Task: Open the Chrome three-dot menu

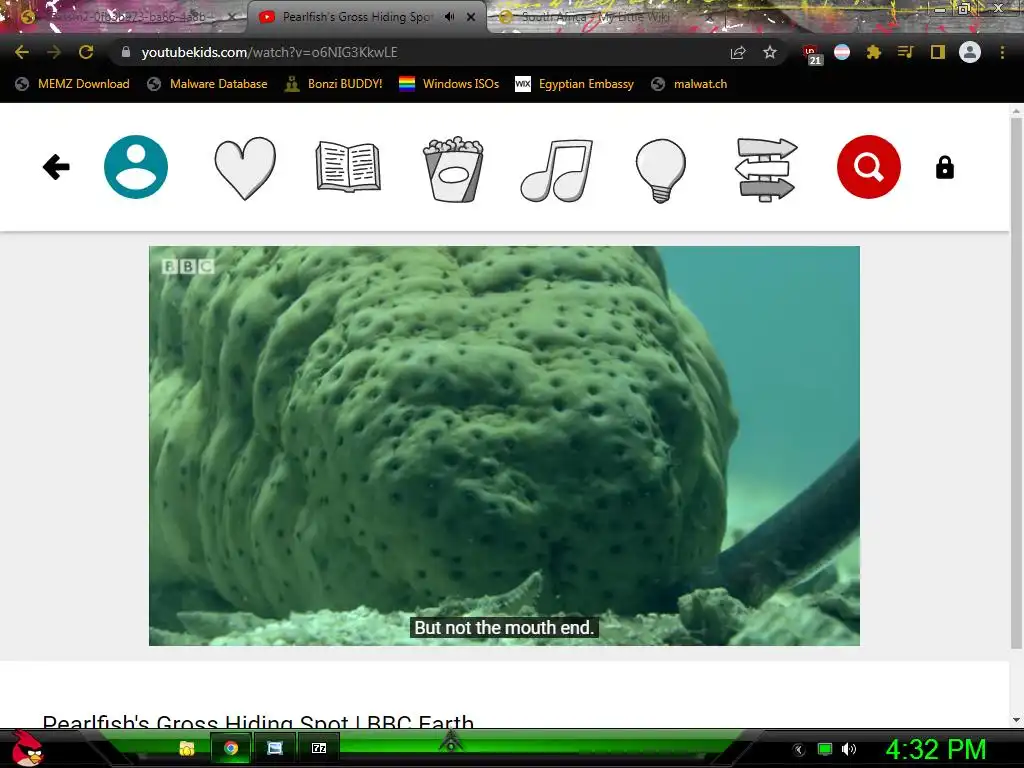Action: click(1002, 52)
